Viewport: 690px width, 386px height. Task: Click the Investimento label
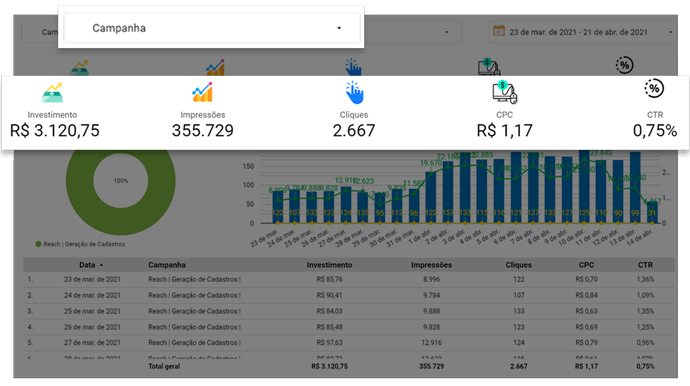click(x=52, y=115)
